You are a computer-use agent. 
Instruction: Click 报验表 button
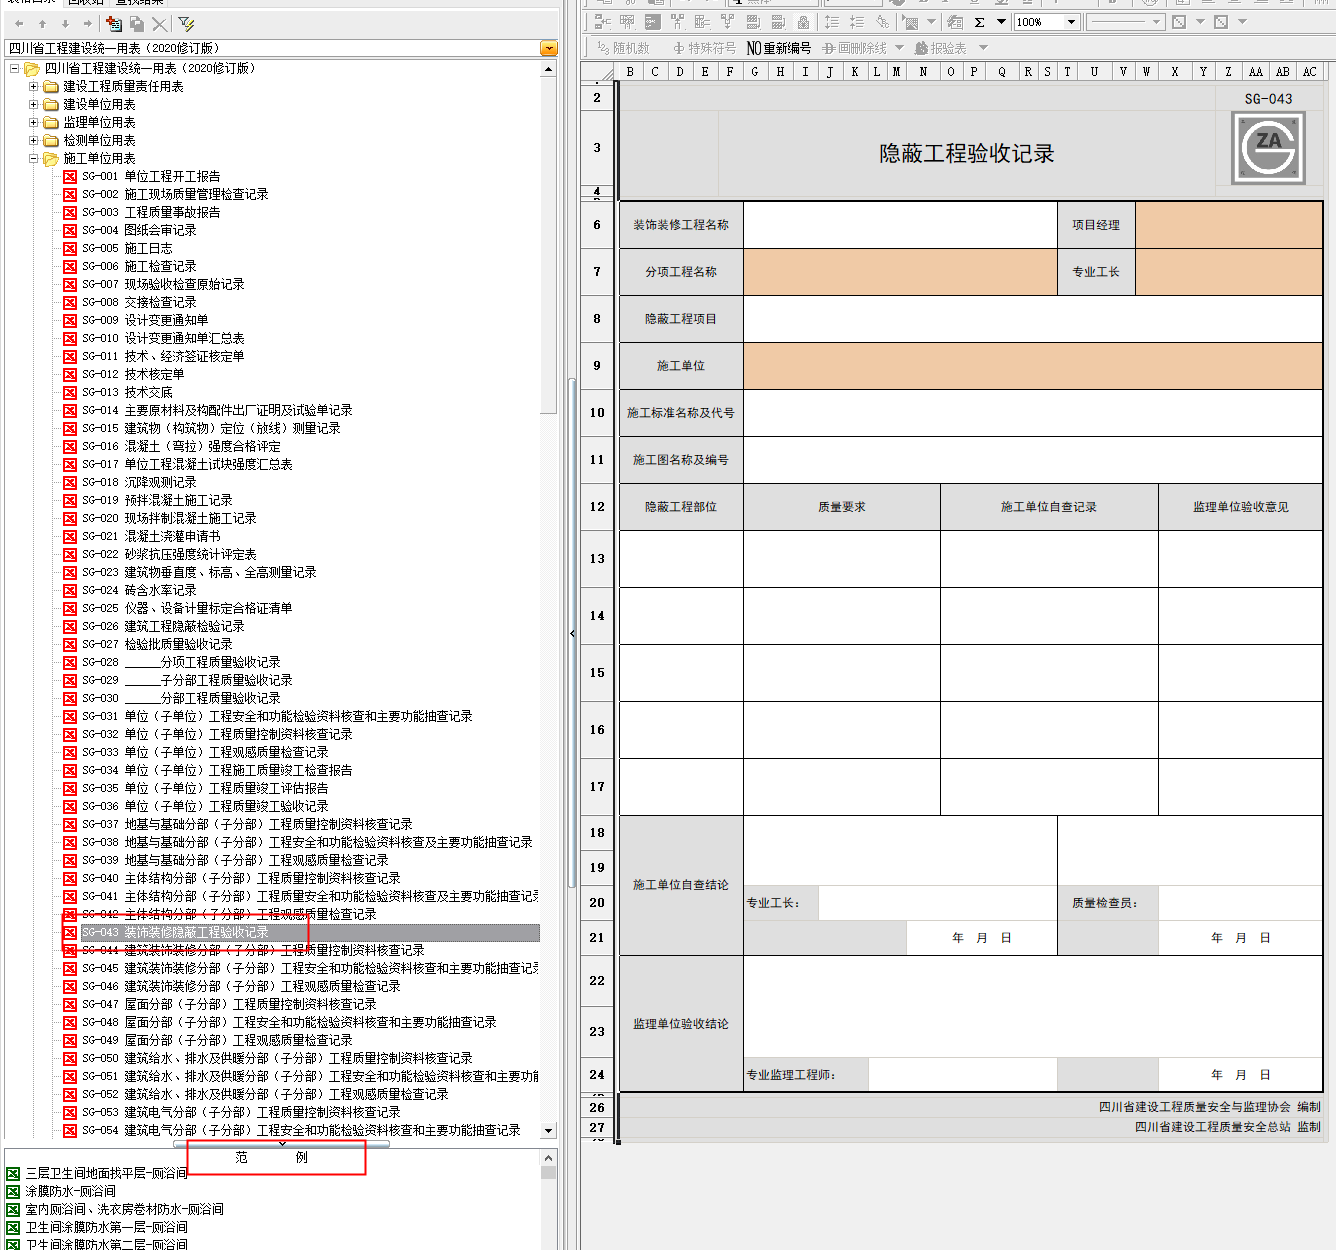(x=941, y=48)
